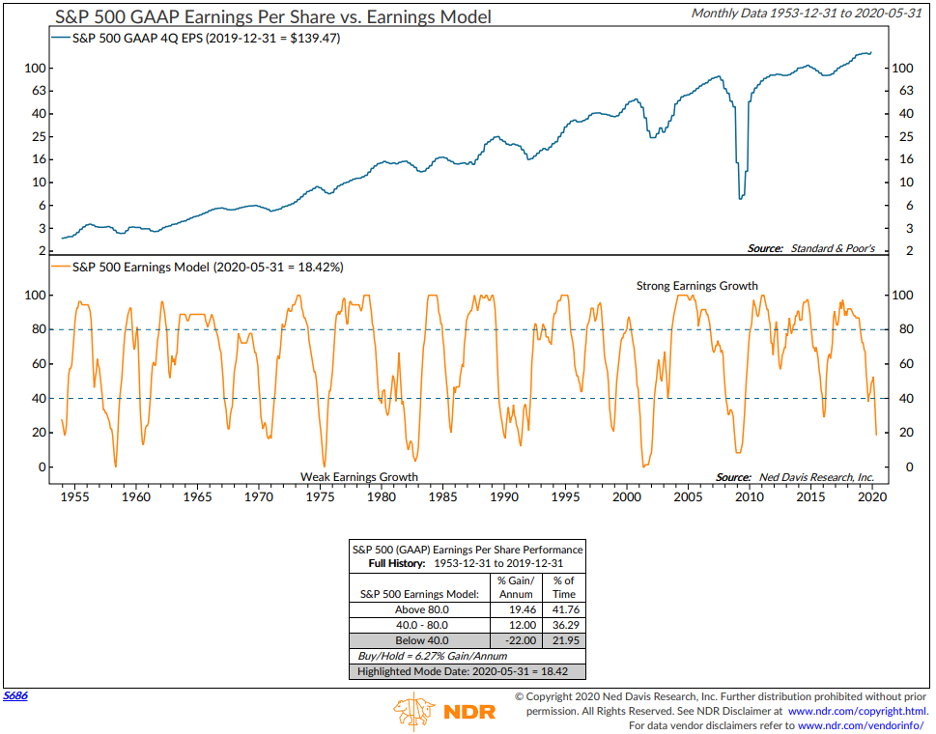Open the www.ndr.com/vendorinfo/ link

[860, 725]
